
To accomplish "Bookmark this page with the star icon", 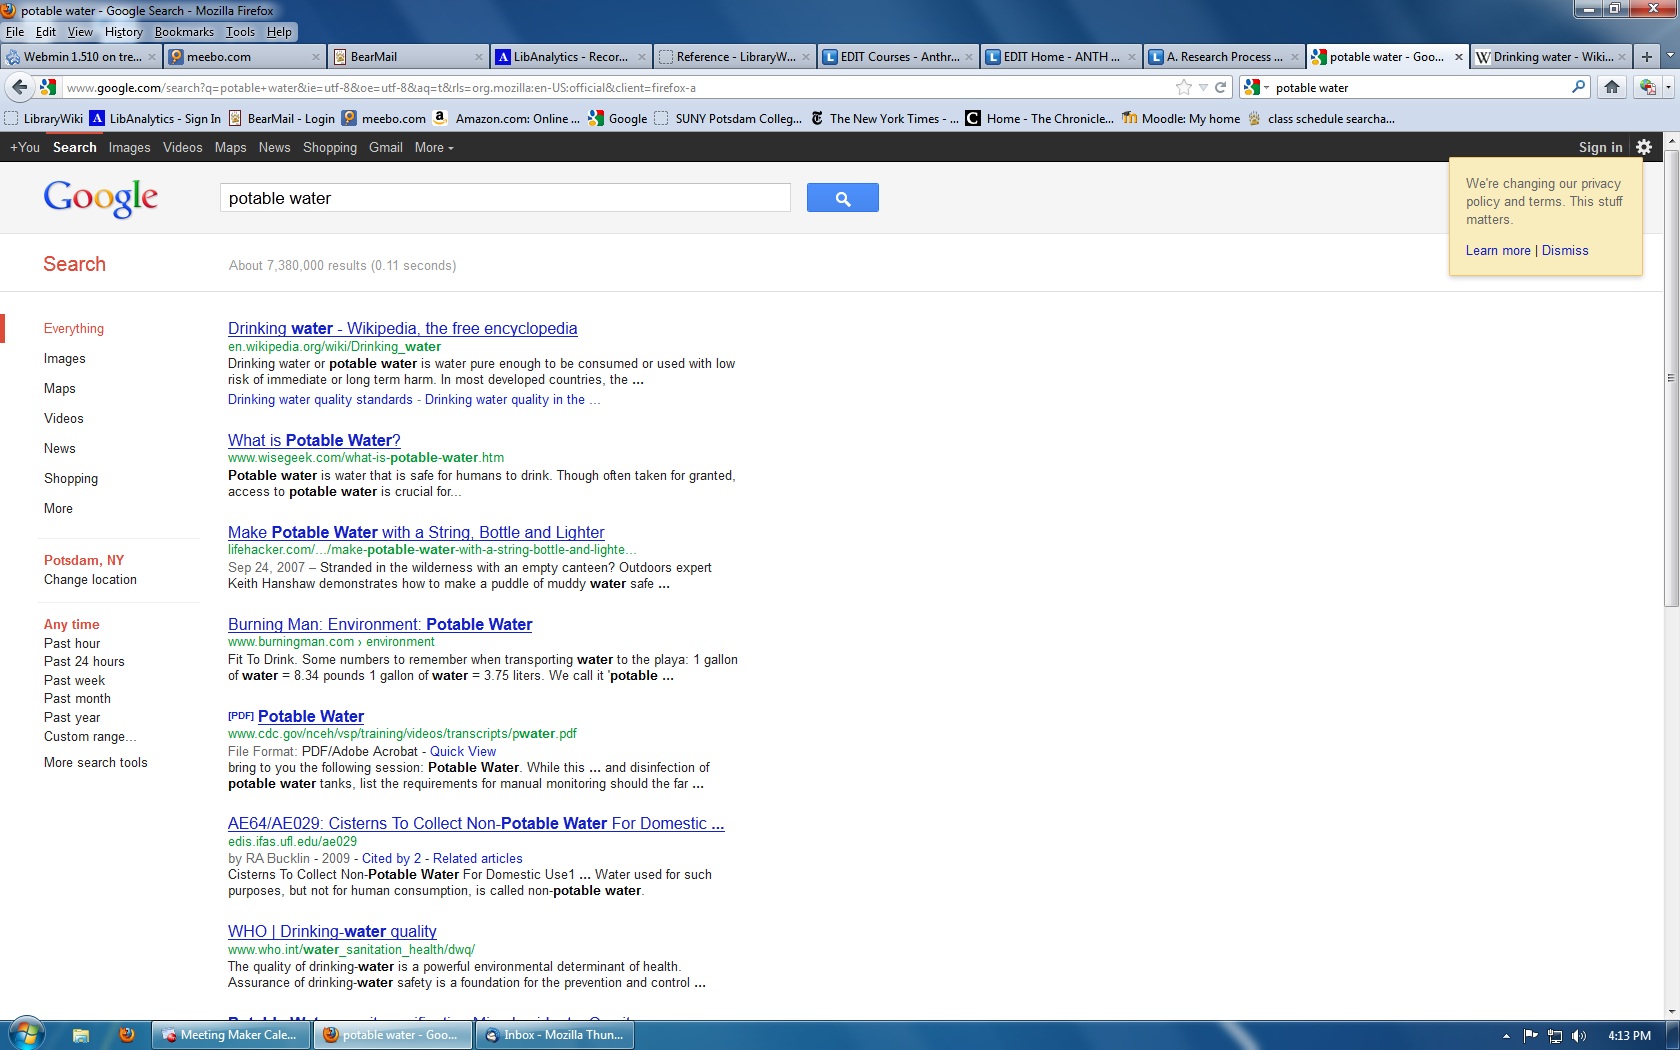I will coord(1184,87).
